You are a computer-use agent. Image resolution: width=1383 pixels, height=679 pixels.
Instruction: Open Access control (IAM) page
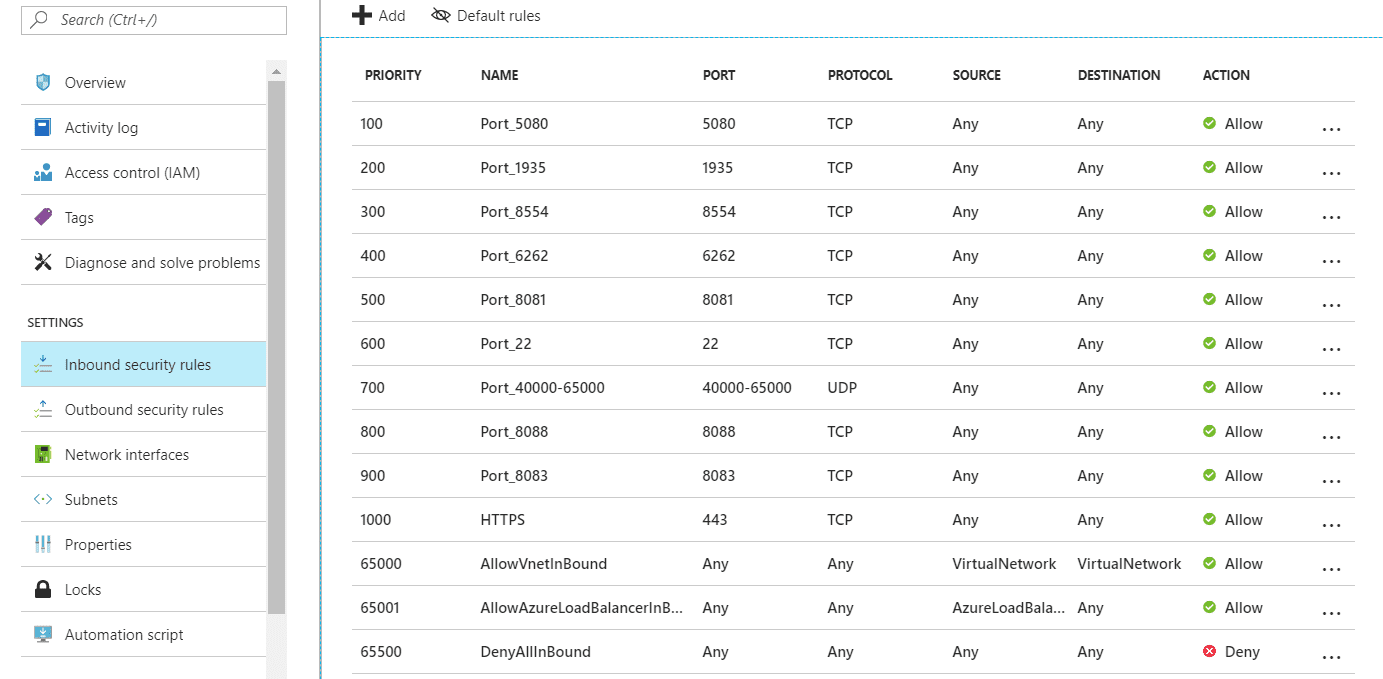point(144,172)
